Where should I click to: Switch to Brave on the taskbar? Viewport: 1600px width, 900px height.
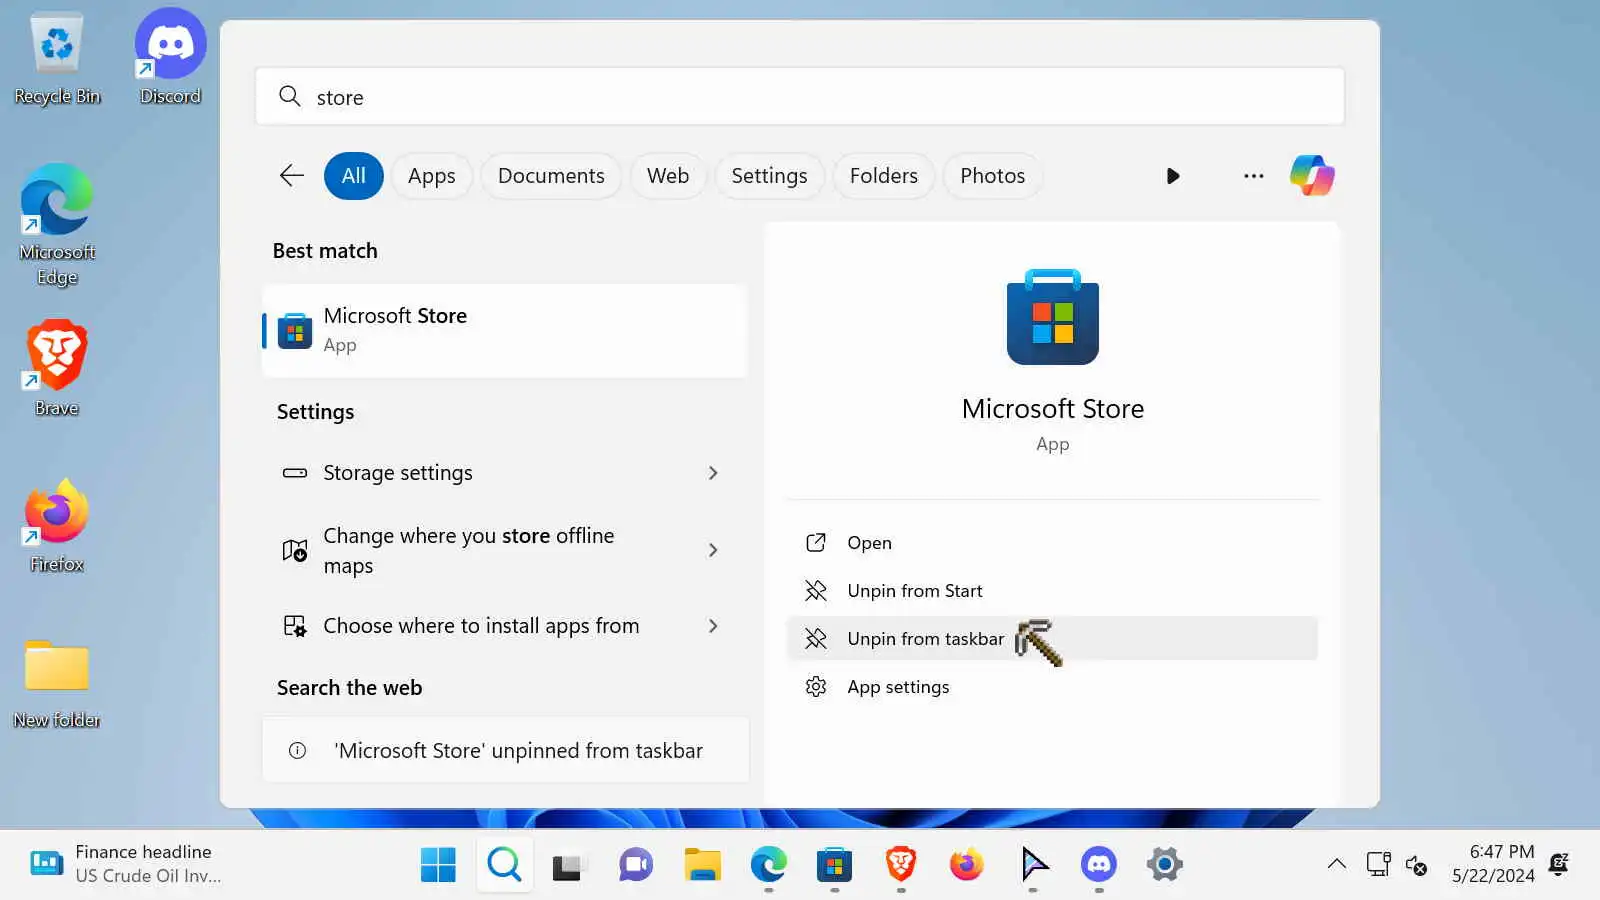click(900, 864)
